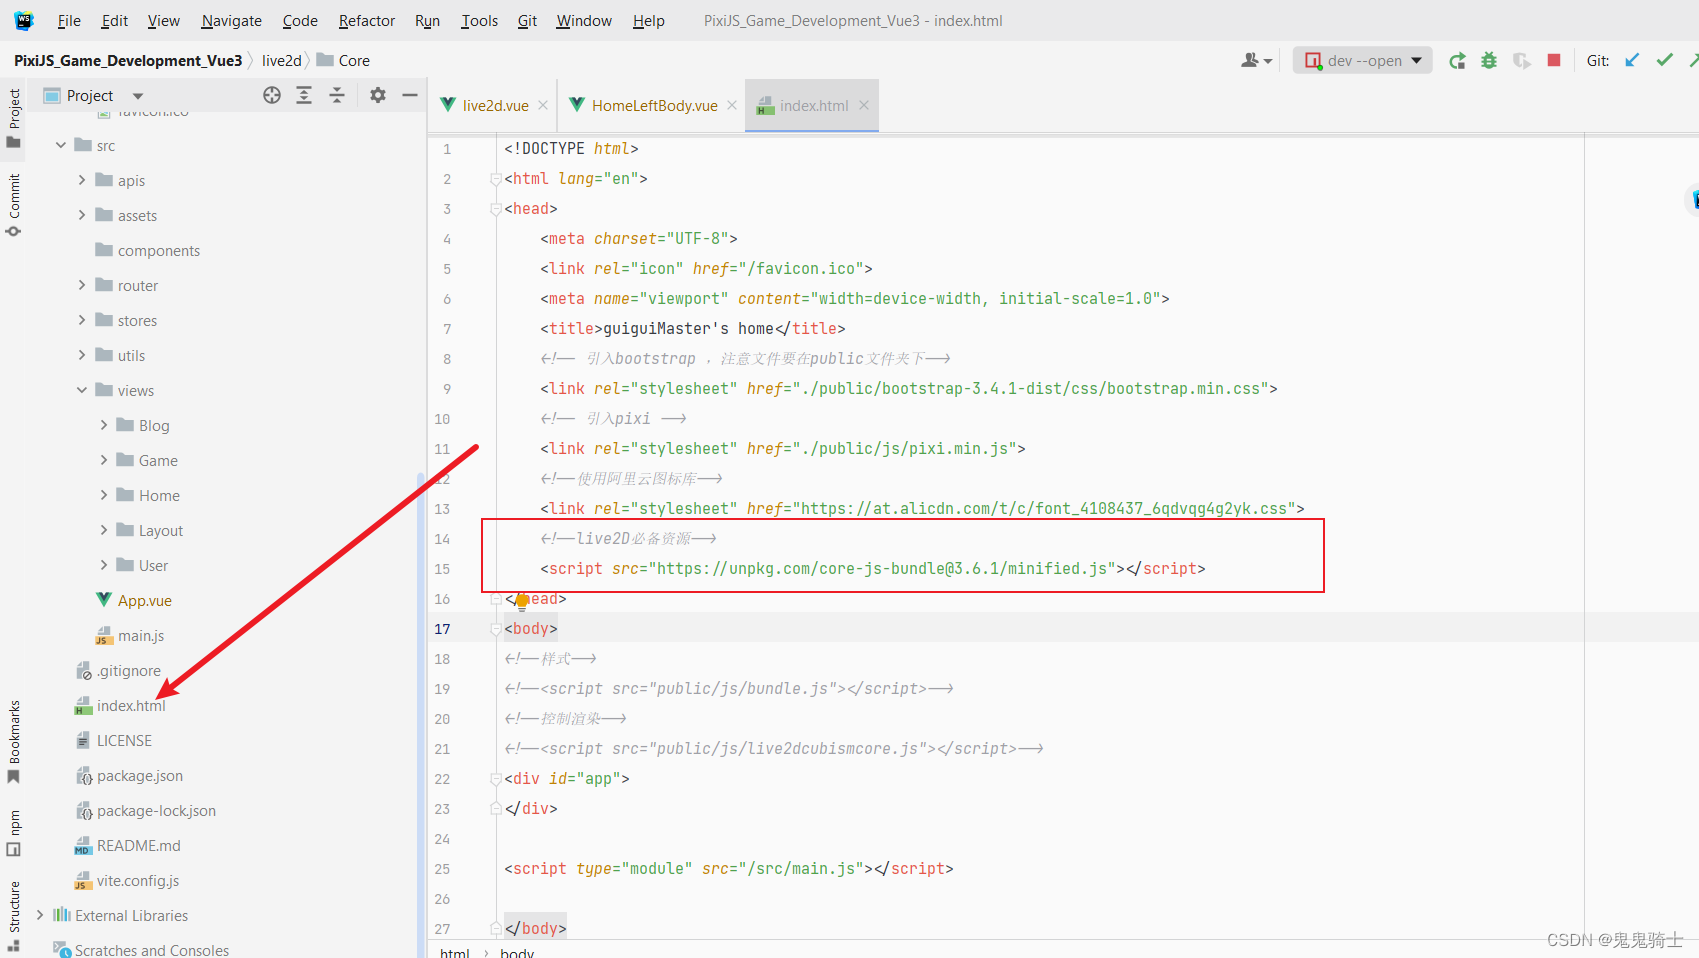Image resolution: width=1699 pixels, height=958 pixels.
Task: Expand the router folder
Action: 82,285
